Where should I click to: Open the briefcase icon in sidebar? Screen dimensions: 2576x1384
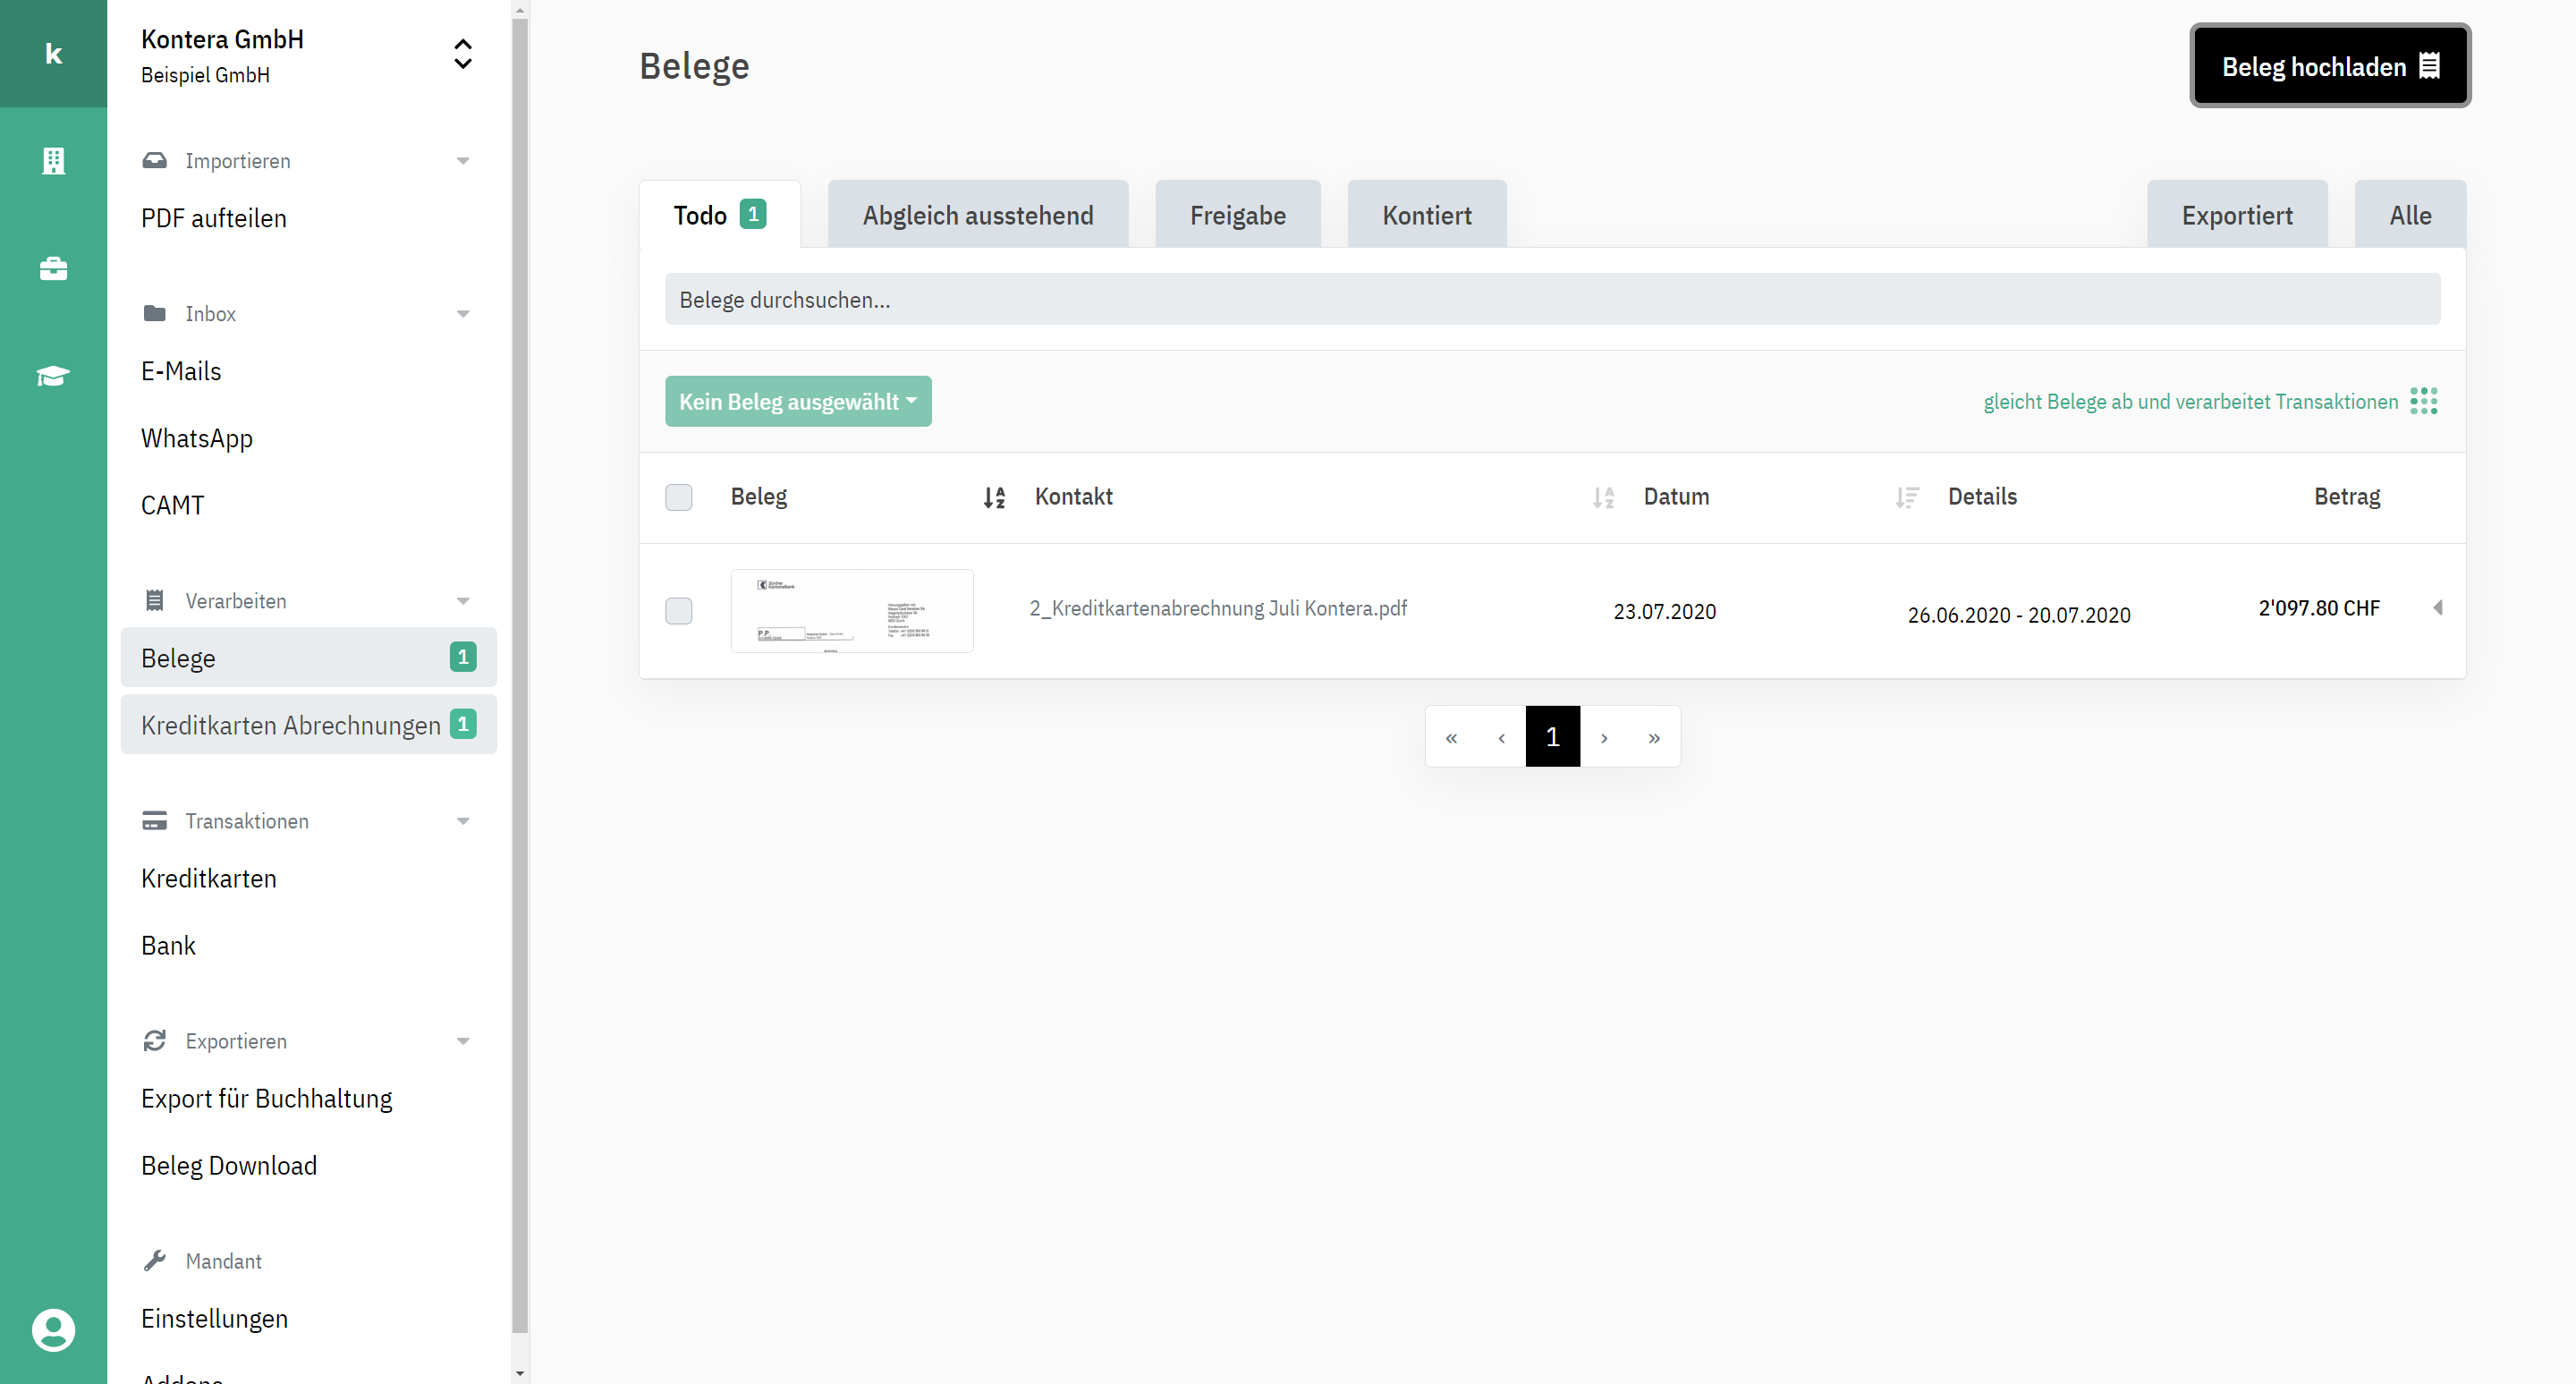point(53,268)
